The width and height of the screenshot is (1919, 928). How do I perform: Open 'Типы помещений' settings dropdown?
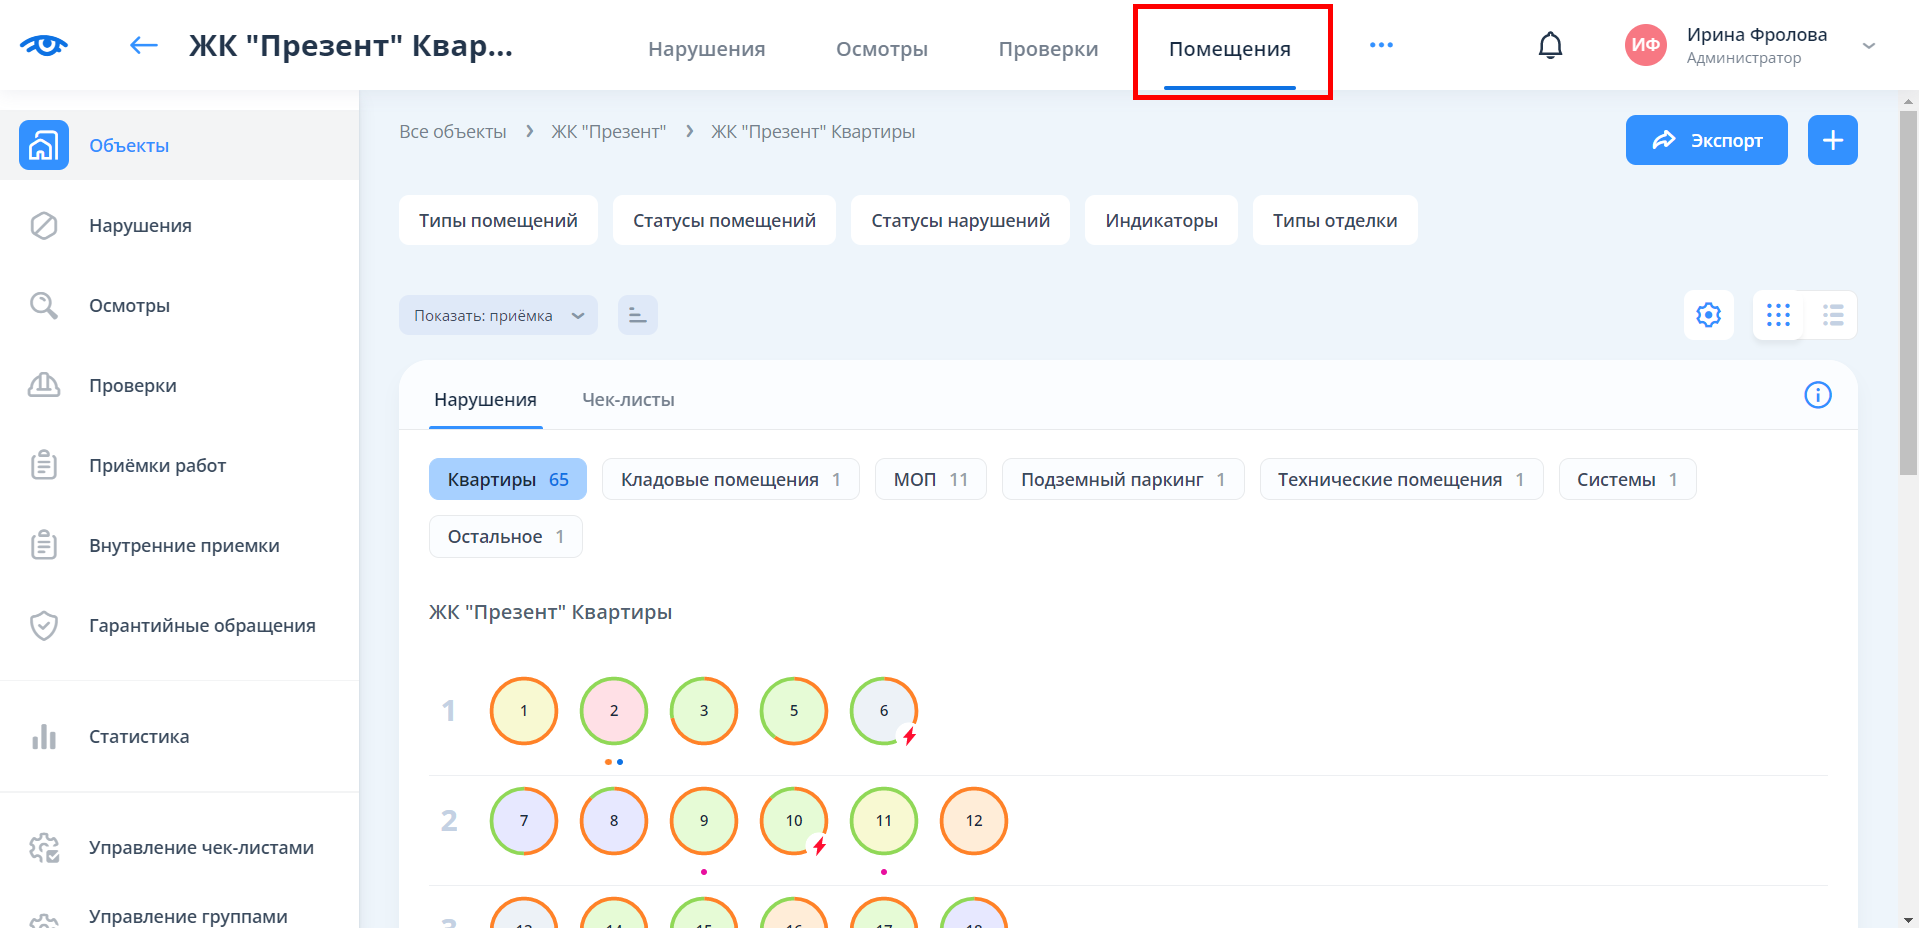click(x=498, y=220)
